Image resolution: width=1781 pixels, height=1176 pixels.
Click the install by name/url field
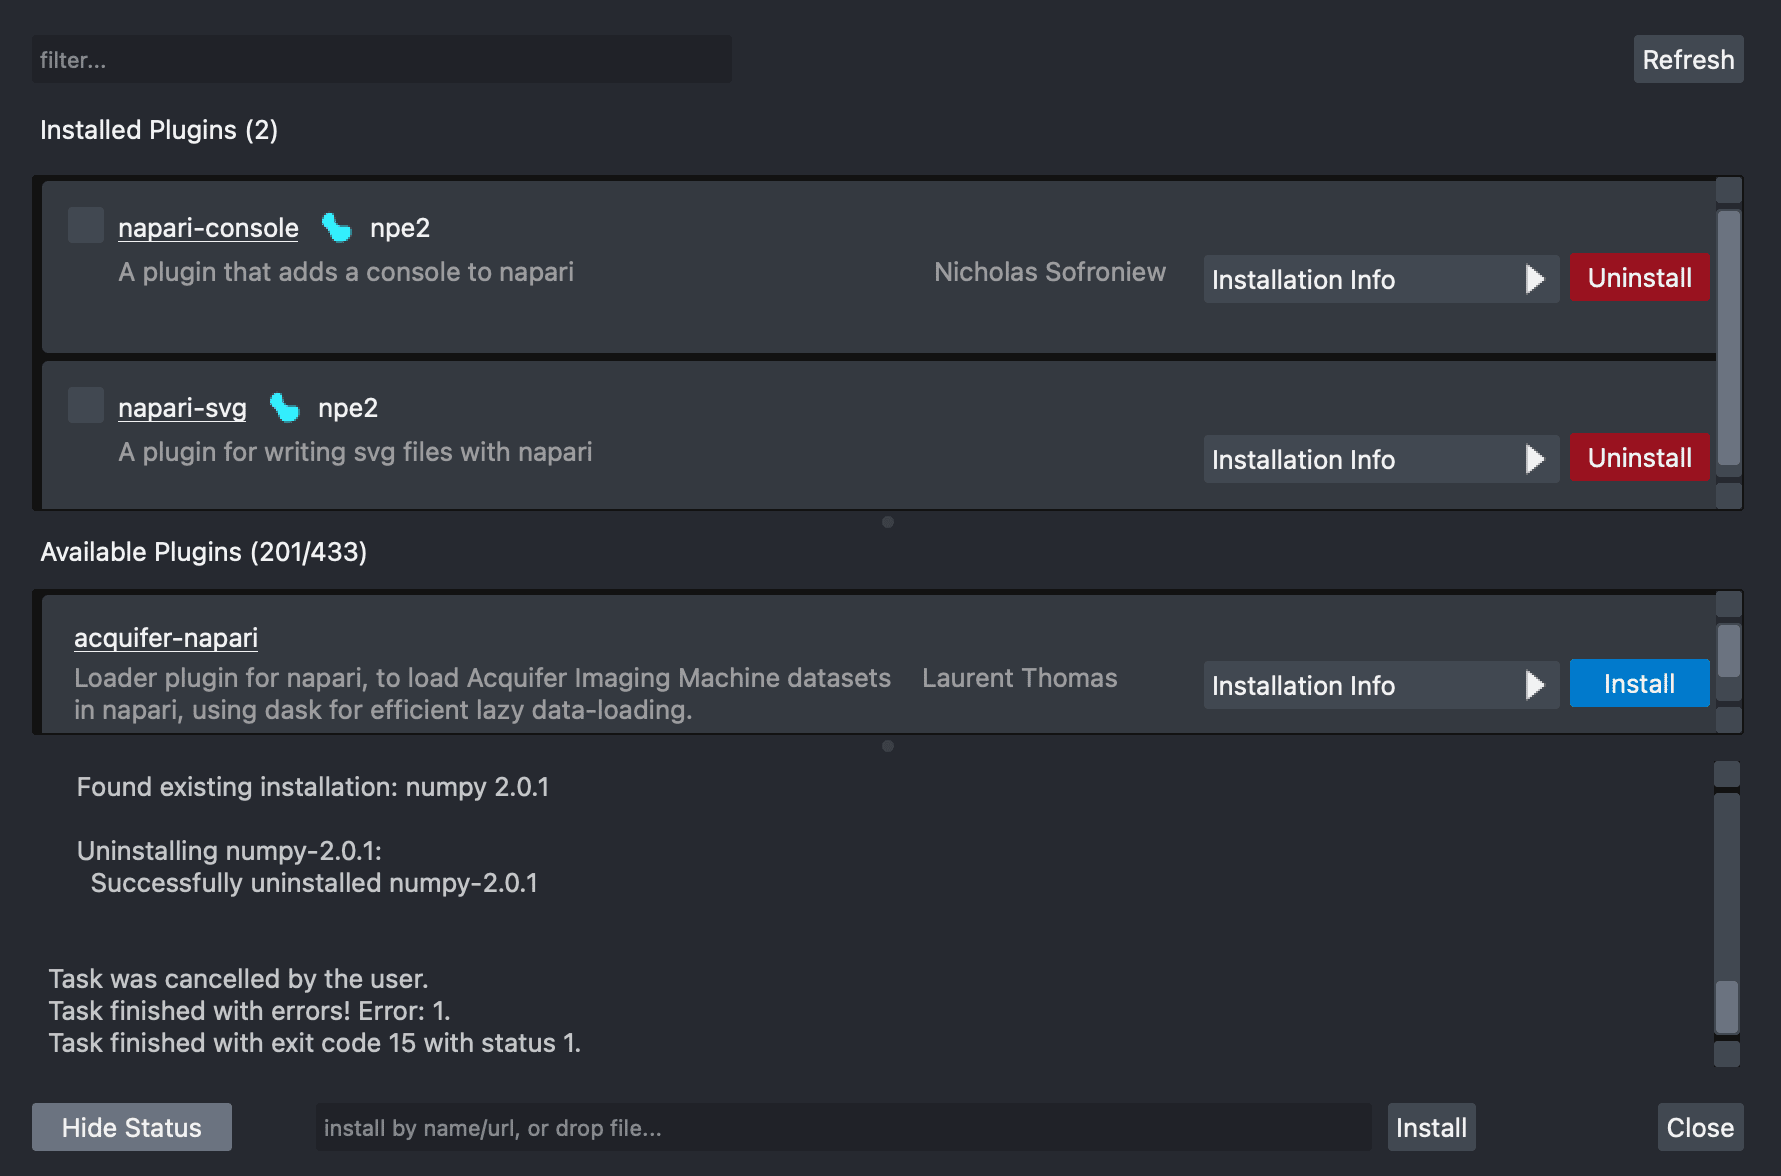[x=843, y=1127]
